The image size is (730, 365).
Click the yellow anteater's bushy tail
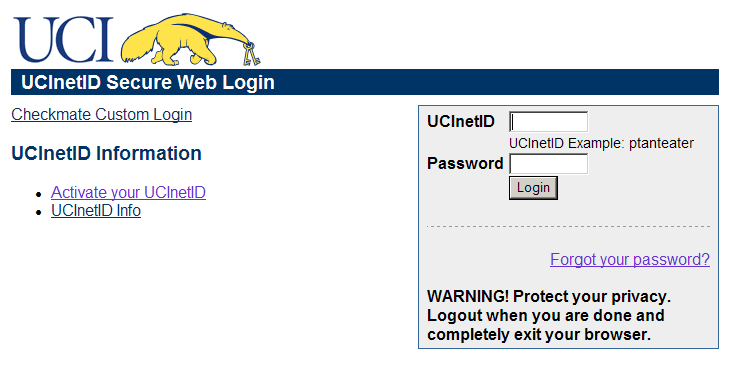tap(140, 45)
